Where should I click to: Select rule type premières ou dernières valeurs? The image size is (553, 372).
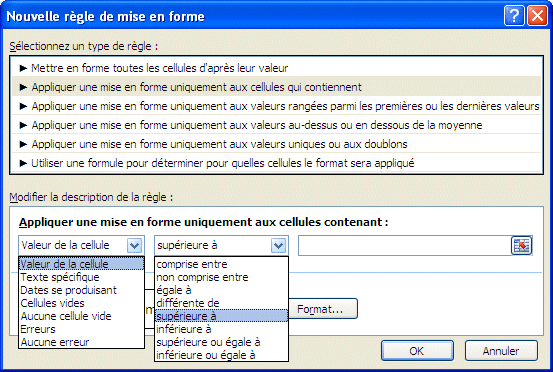click(x=276, y=106)
